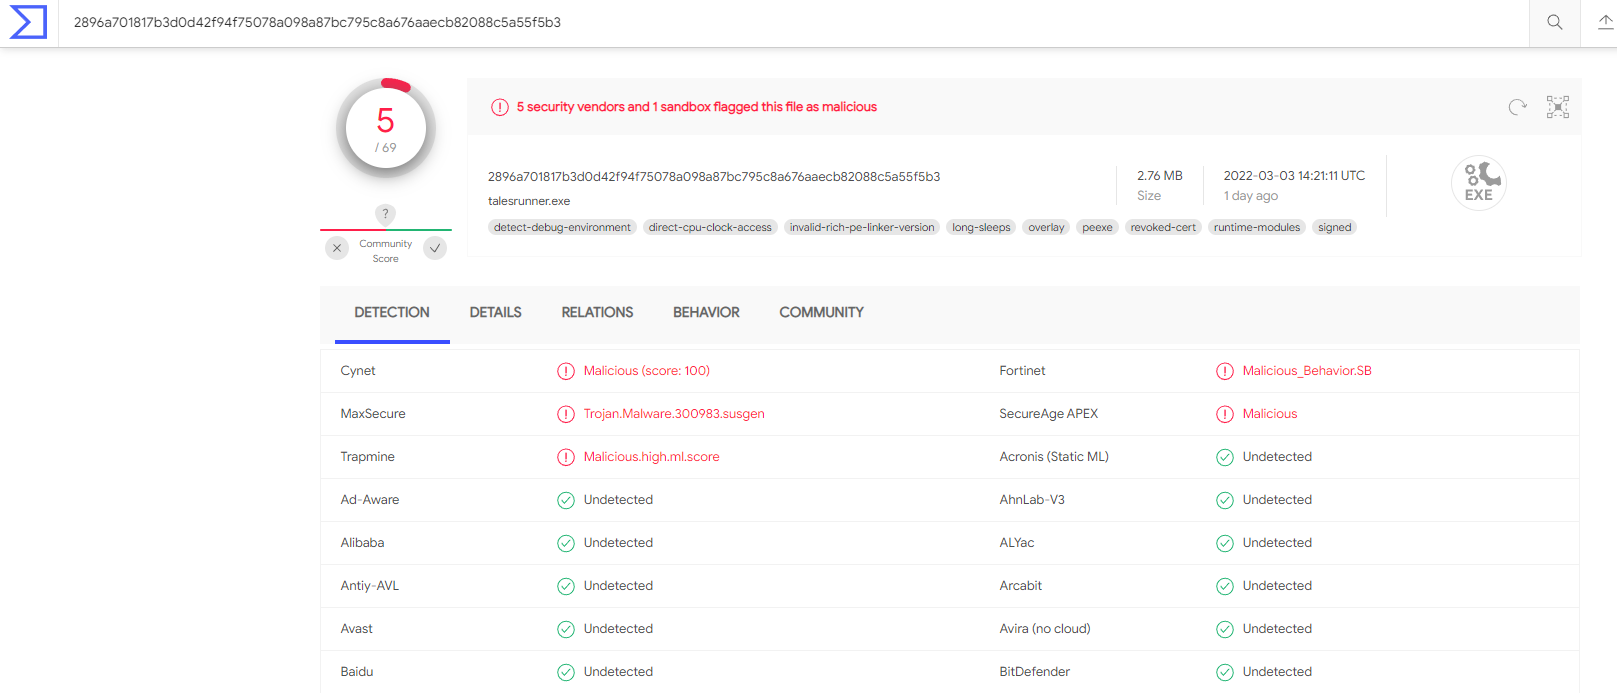Open the similarity graph icon
The height and width of the screenshot is (693, 1617).
pyautogui.click(x=1558, y=107)
